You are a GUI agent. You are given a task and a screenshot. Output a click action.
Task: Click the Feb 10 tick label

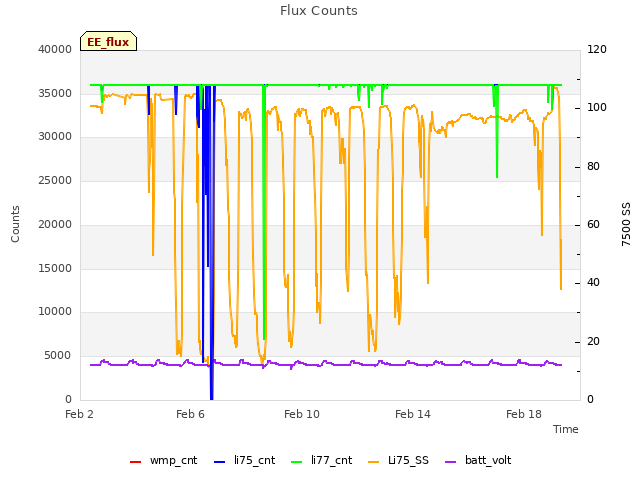302,414
